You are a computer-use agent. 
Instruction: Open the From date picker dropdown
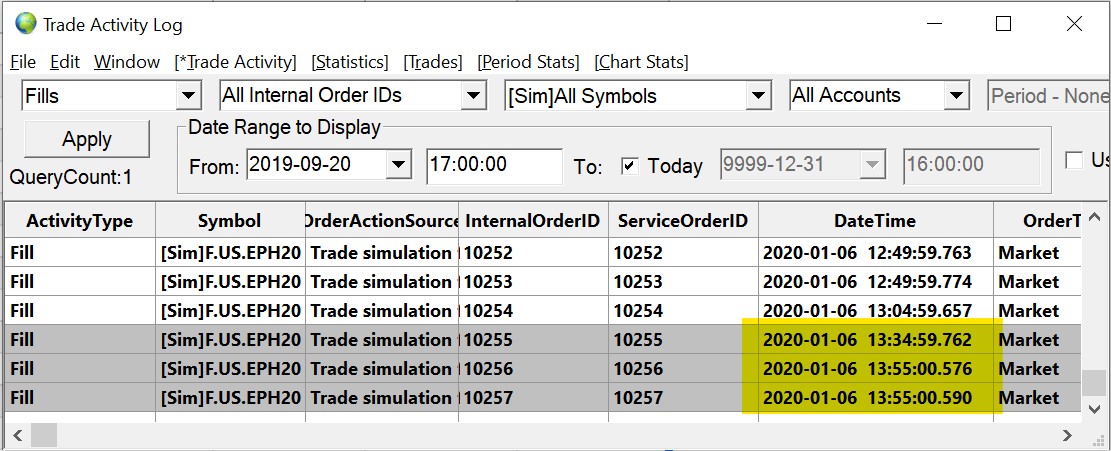tap(399, 165)
